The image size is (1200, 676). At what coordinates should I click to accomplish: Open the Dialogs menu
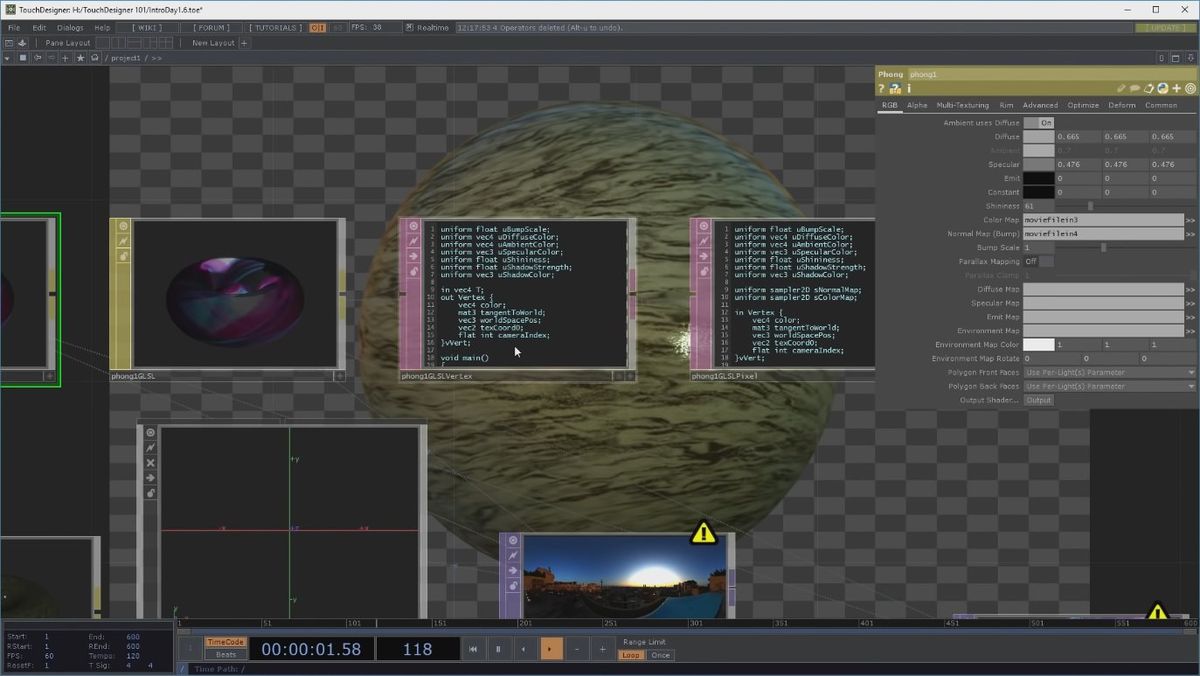(70, 28)
